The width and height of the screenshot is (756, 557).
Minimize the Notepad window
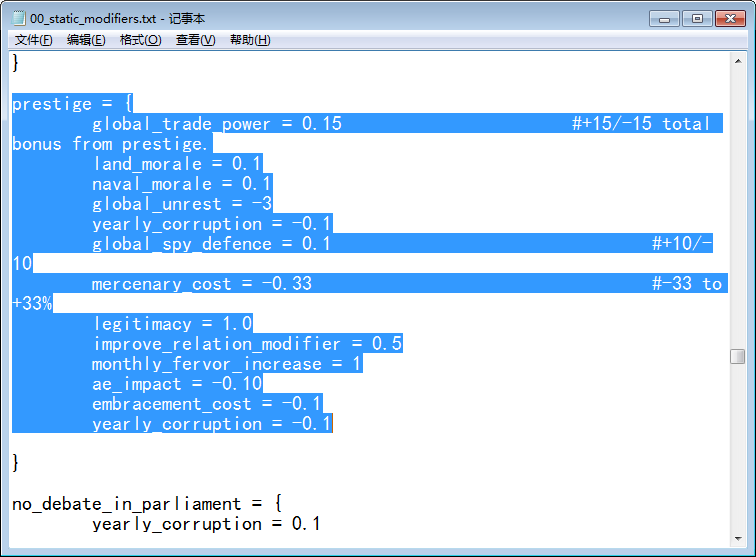click(x=664, y=19)
